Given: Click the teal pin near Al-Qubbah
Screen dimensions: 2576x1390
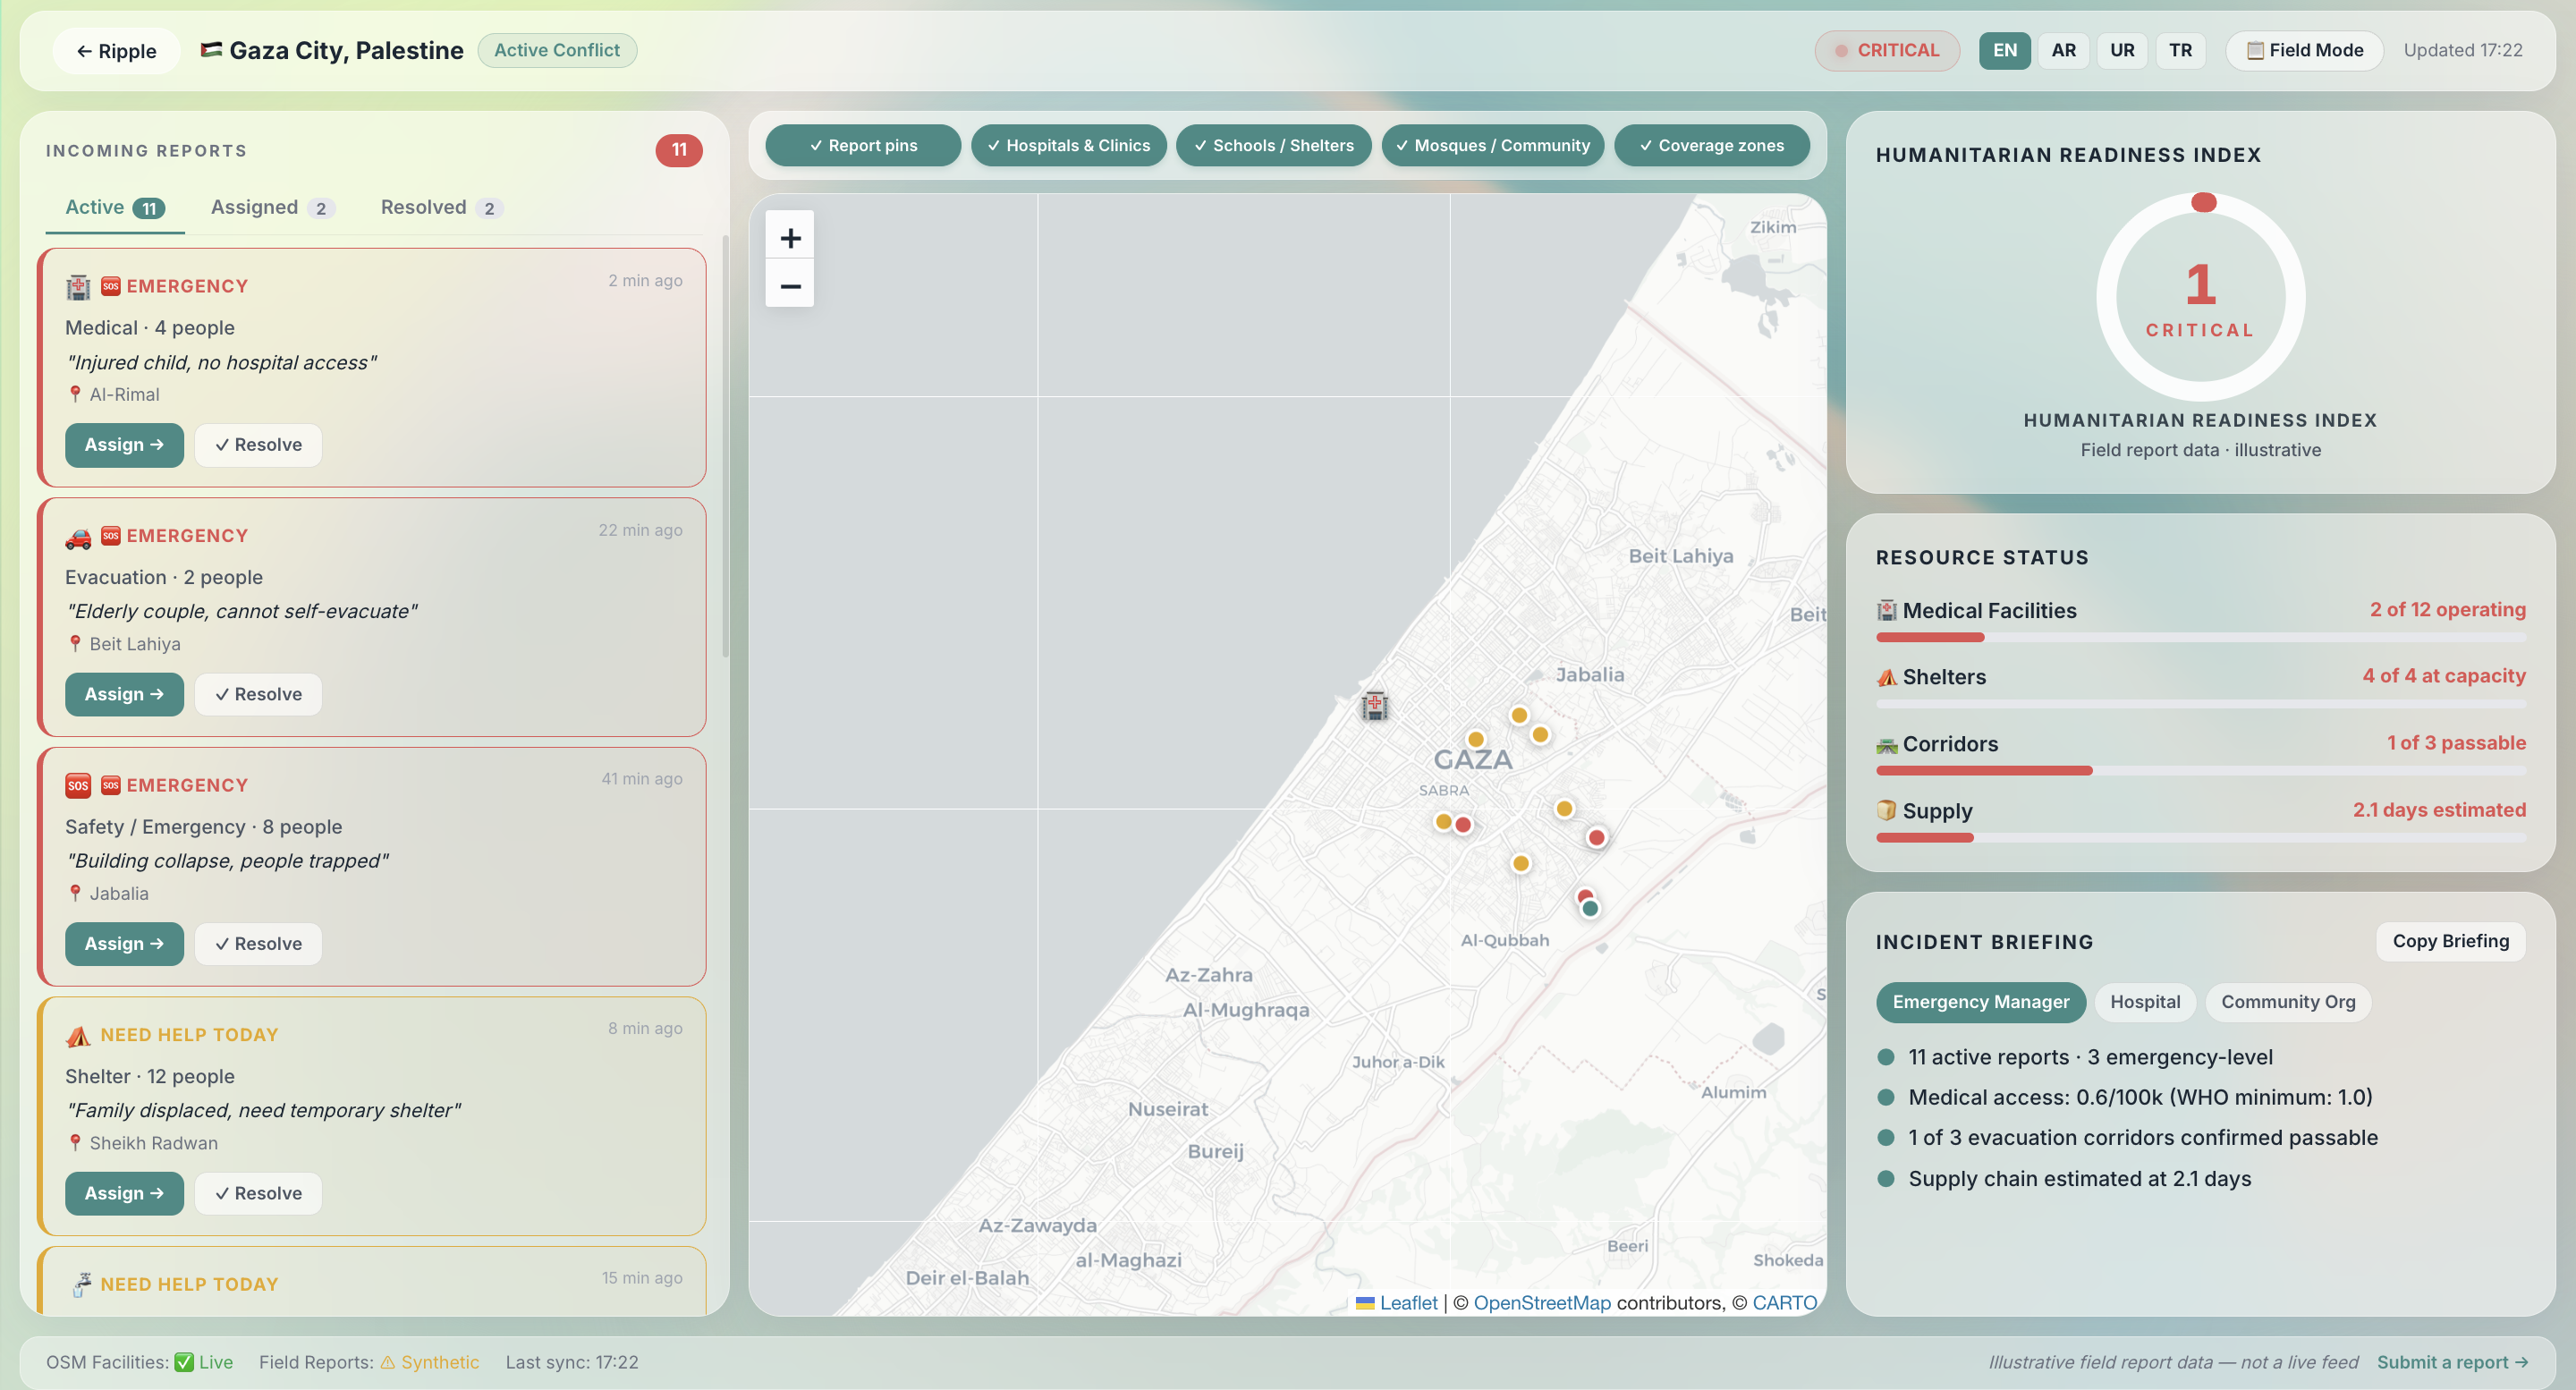Looking at the screenshot, I should tap(1589, 908).
